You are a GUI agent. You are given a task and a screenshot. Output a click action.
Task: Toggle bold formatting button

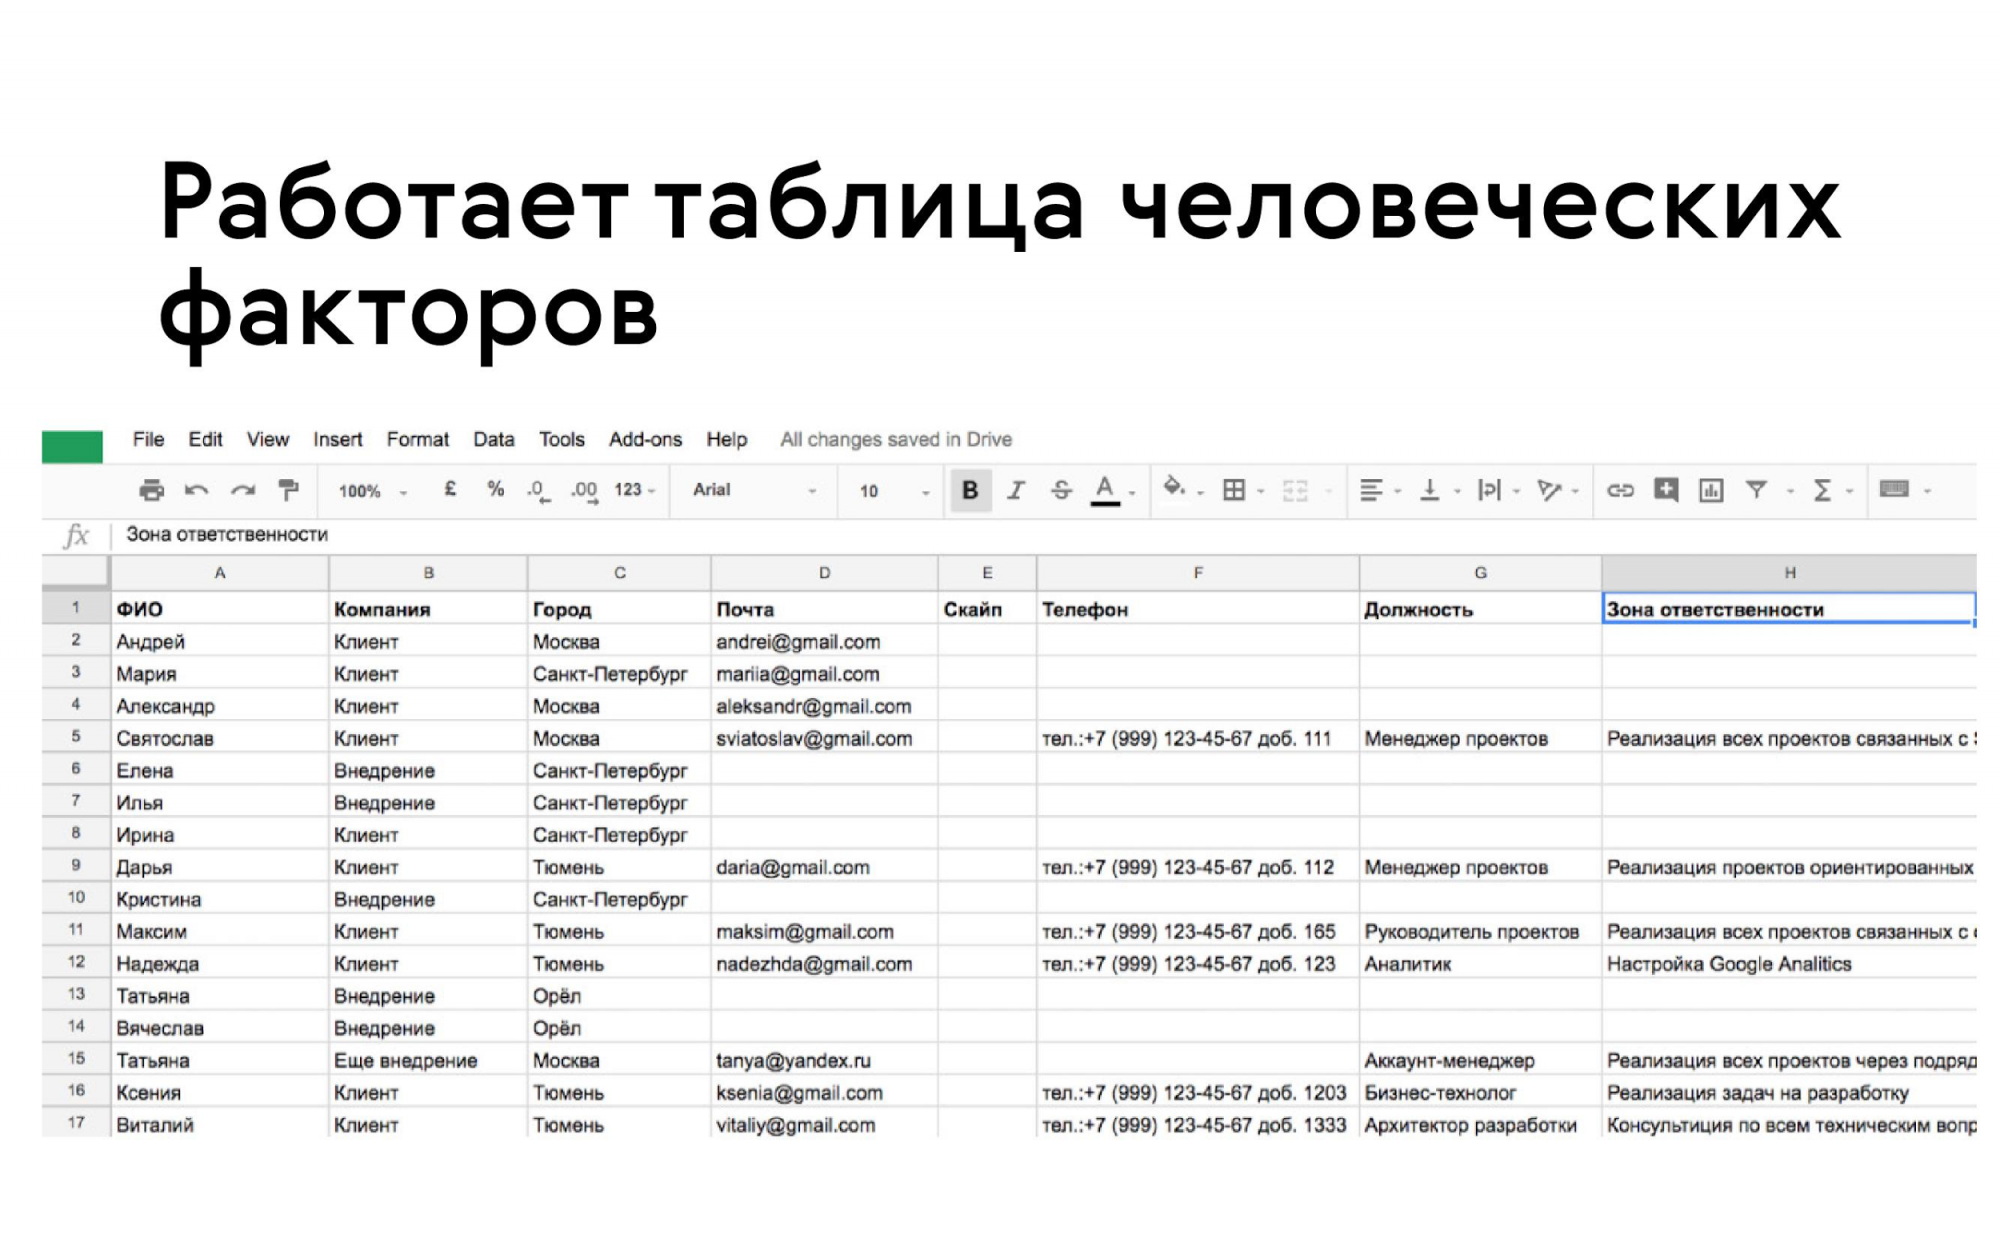point(970,490)
